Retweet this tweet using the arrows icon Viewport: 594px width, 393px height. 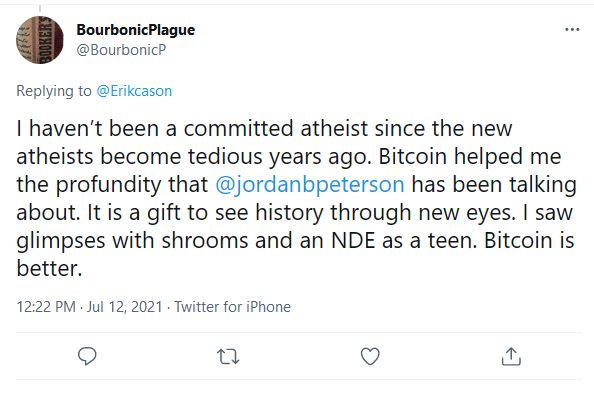228,357
